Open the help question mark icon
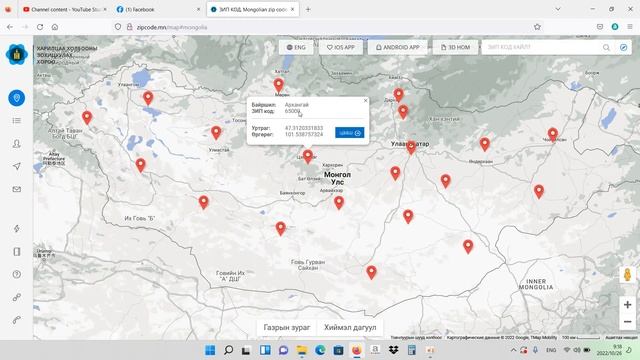The image size is (640, 360). coord(16,274)
